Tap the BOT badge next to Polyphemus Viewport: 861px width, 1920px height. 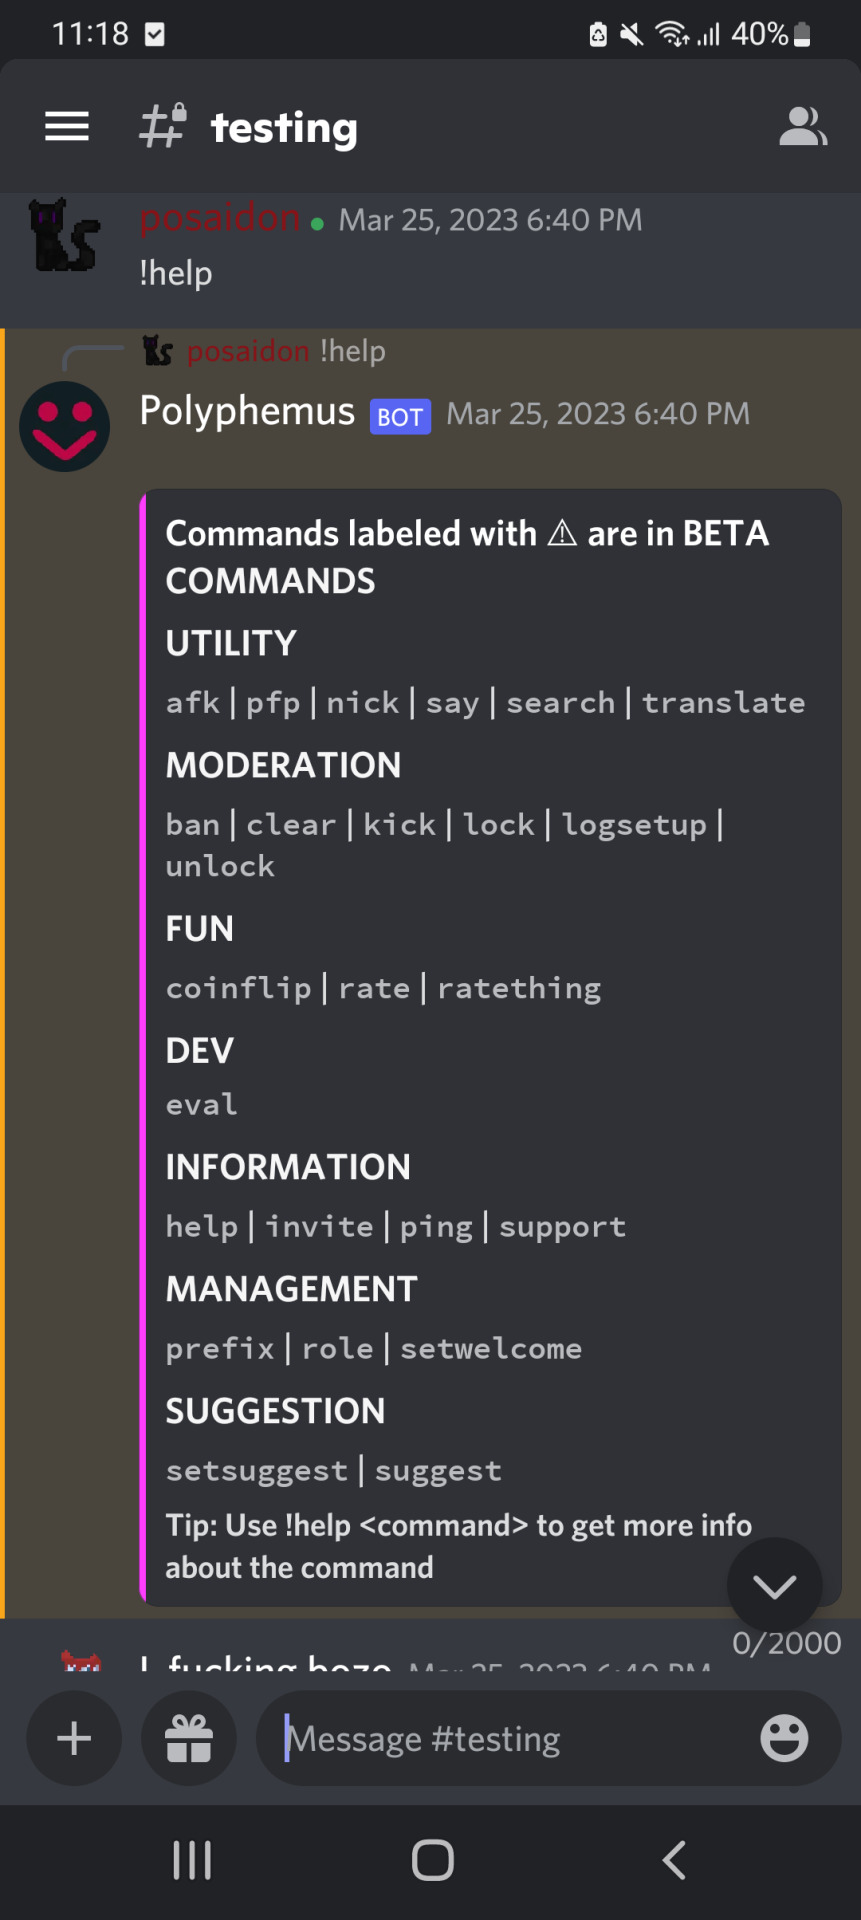point(400,417)
